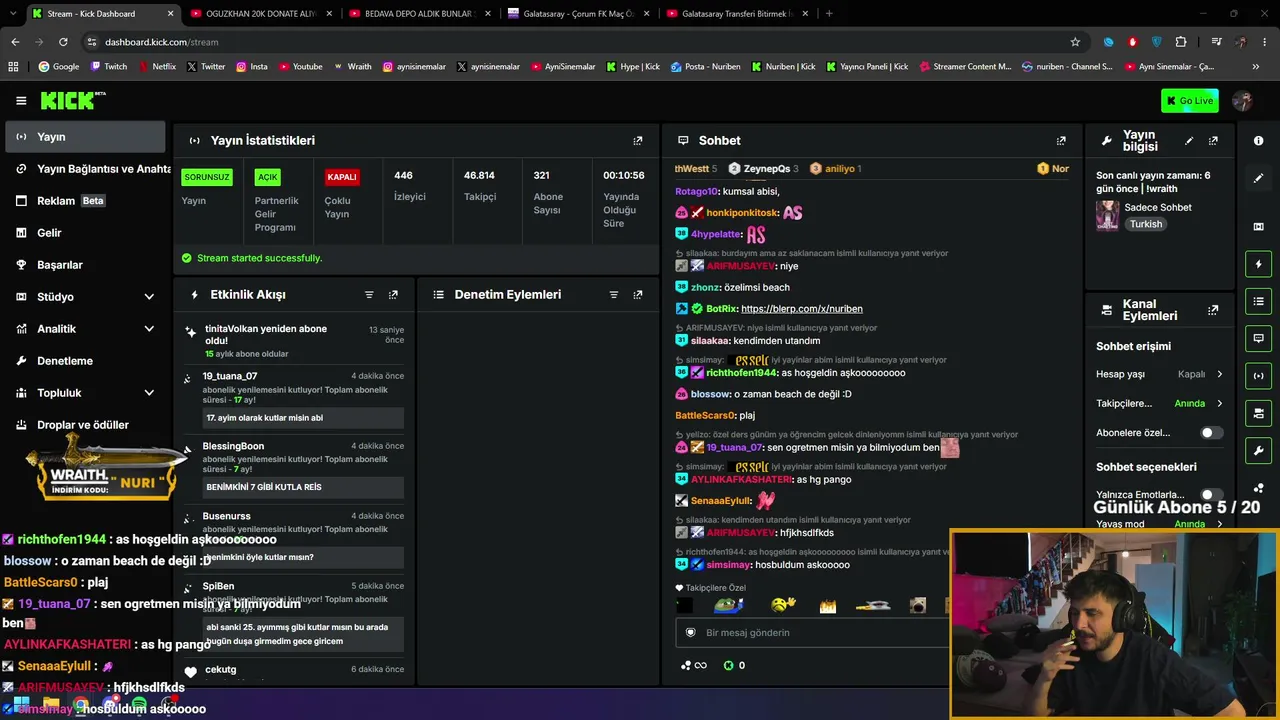1280x720 pixels.
Task: Click the 19_tuana_07 entry in Etkinlik Akışı
Action: [294, 398]
